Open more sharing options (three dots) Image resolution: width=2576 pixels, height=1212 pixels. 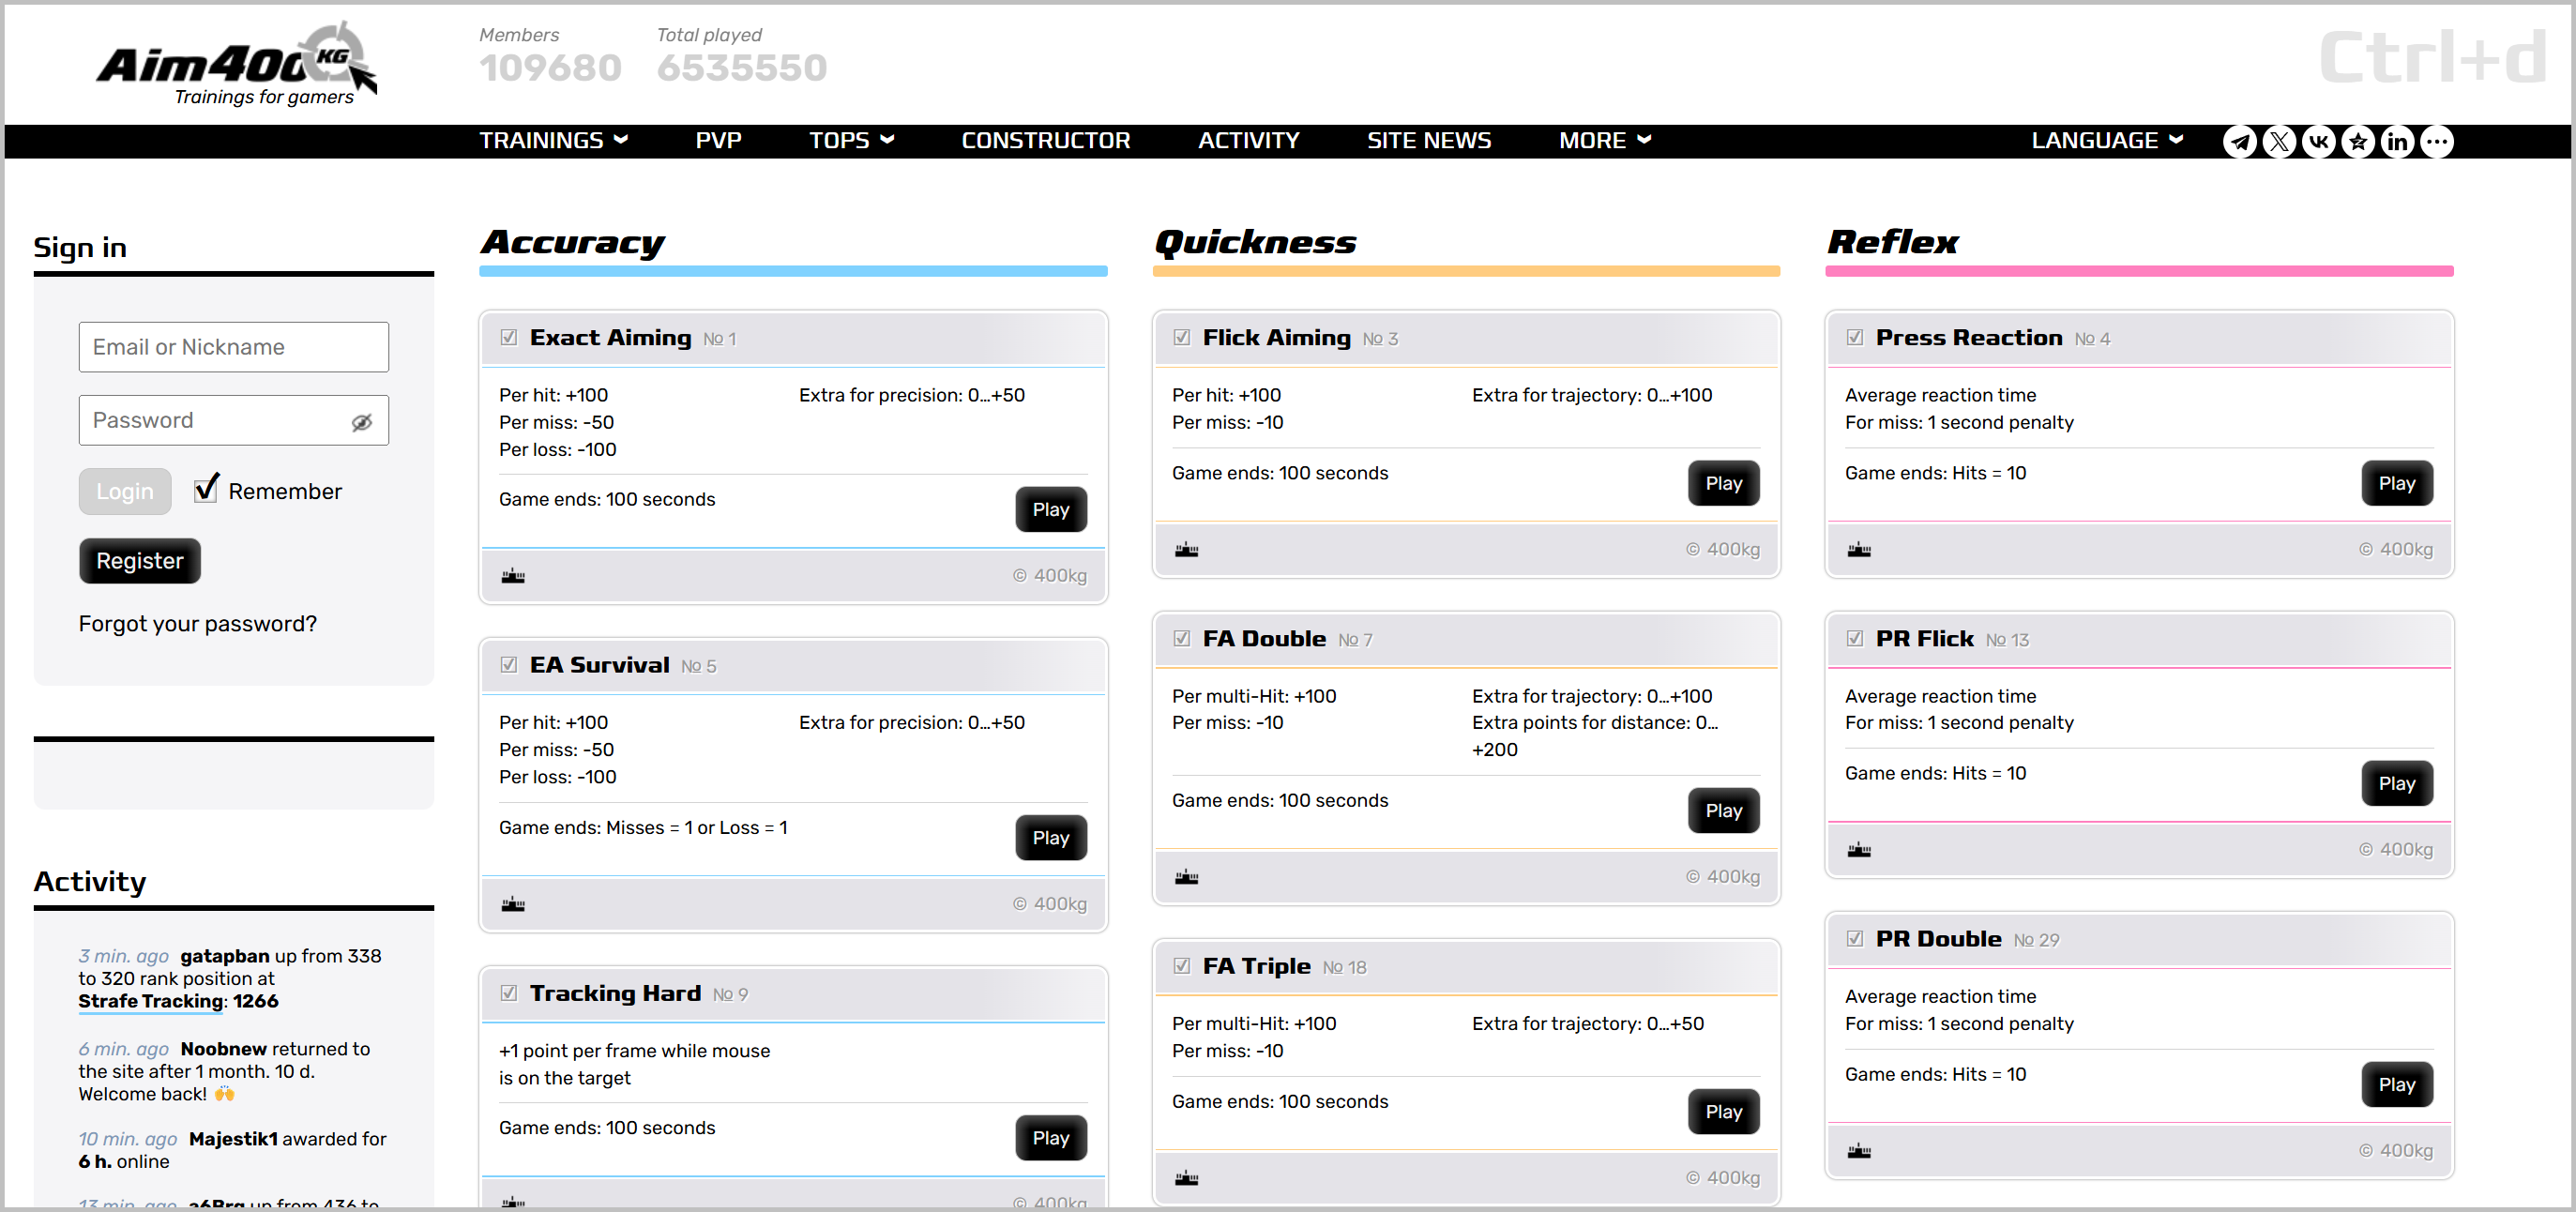point(2437,142)
